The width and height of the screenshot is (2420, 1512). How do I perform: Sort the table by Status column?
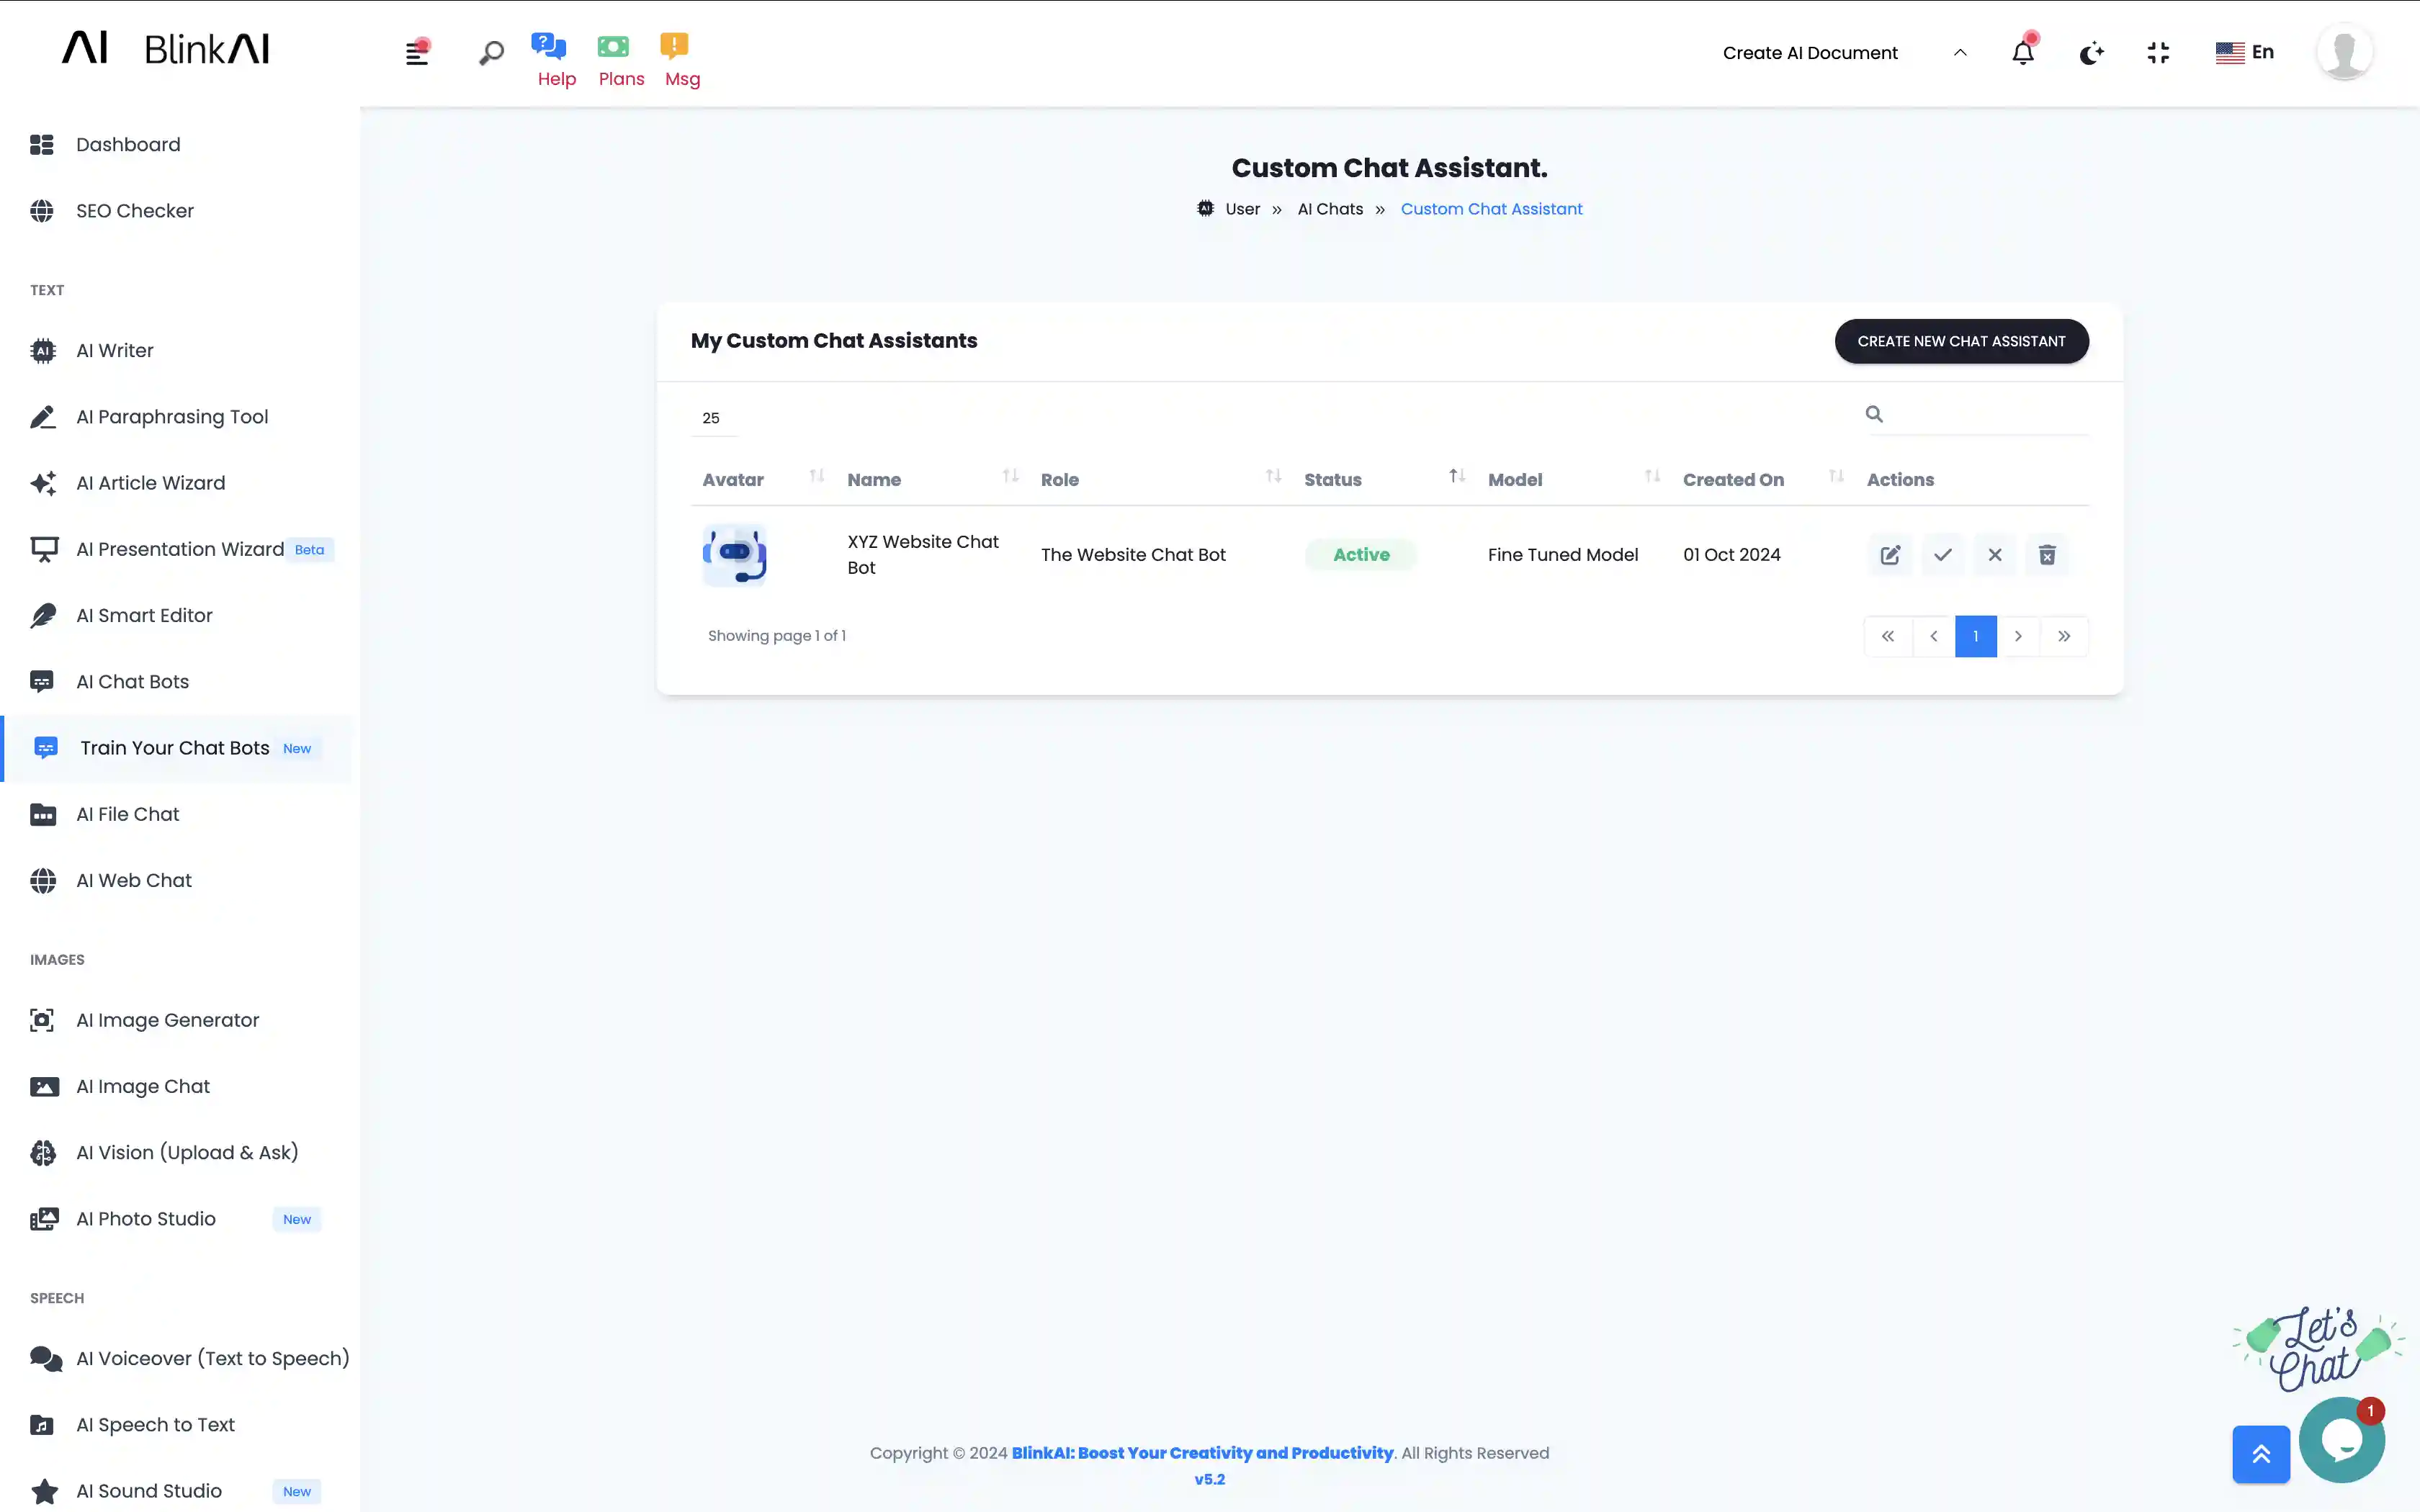click(x=1456, y=476)
